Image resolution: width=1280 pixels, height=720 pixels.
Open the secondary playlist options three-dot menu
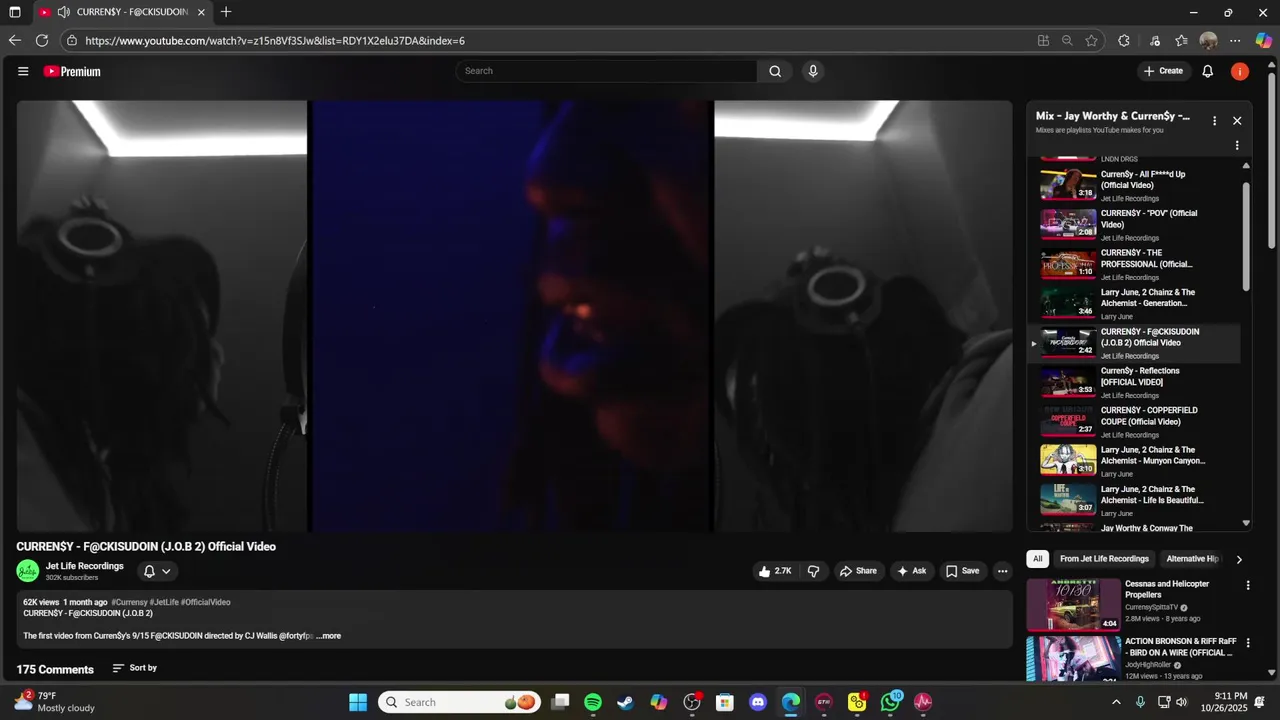point(1237,145)
